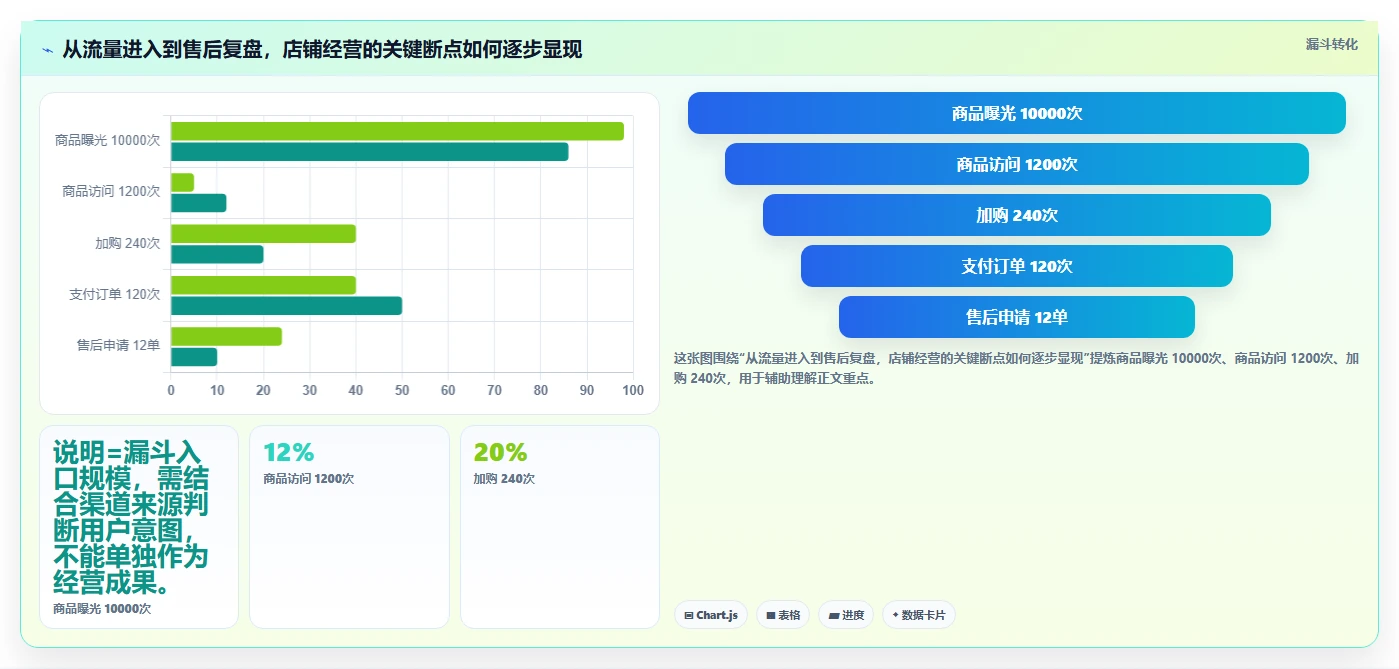Click the 售后申请 12单 chart axis label
Viewport: 1399px width, 669px height.
[118, 345]
